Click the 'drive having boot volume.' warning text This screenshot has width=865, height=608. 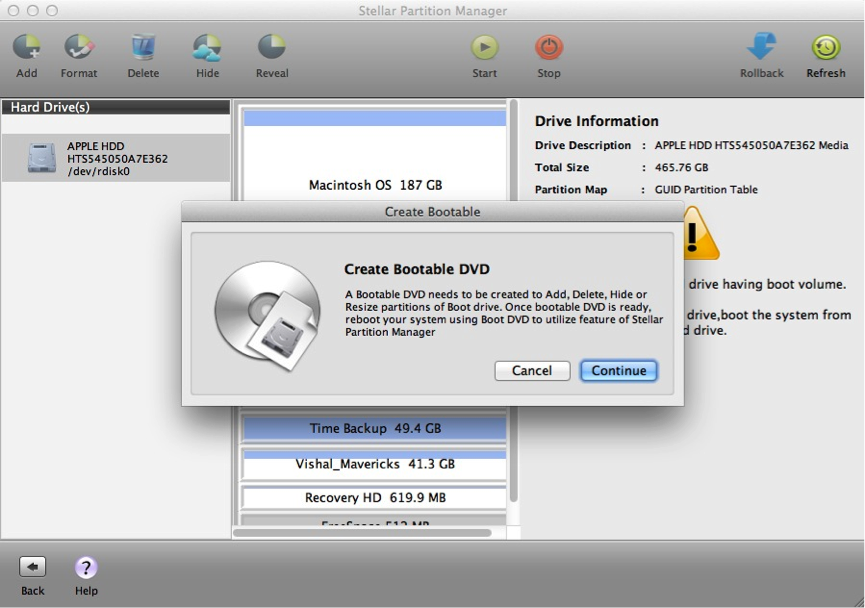pos(767,285)
